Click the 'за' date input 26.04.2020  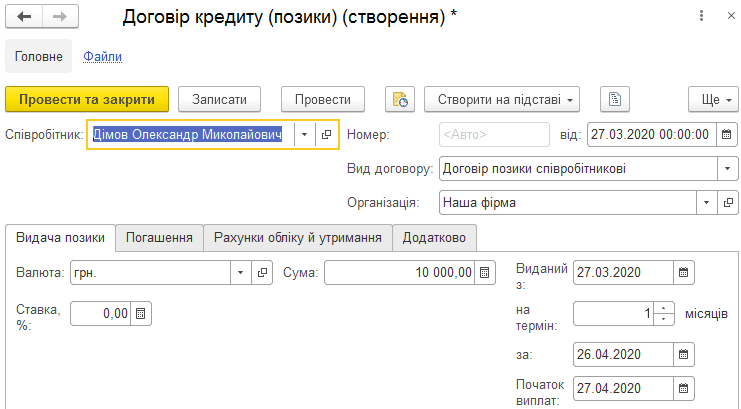coord(623,355)
